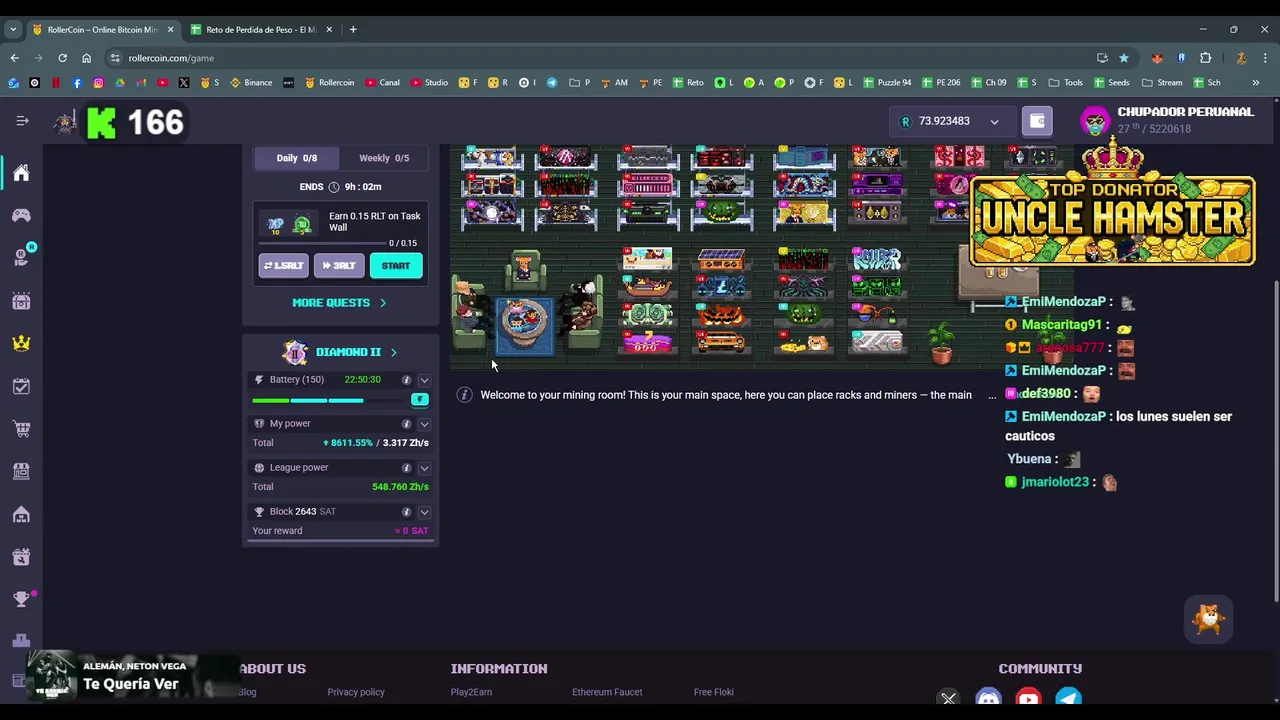This screenshot has width=1280, height=720.
Task: Click the START quest button
Action: point(396,266)
